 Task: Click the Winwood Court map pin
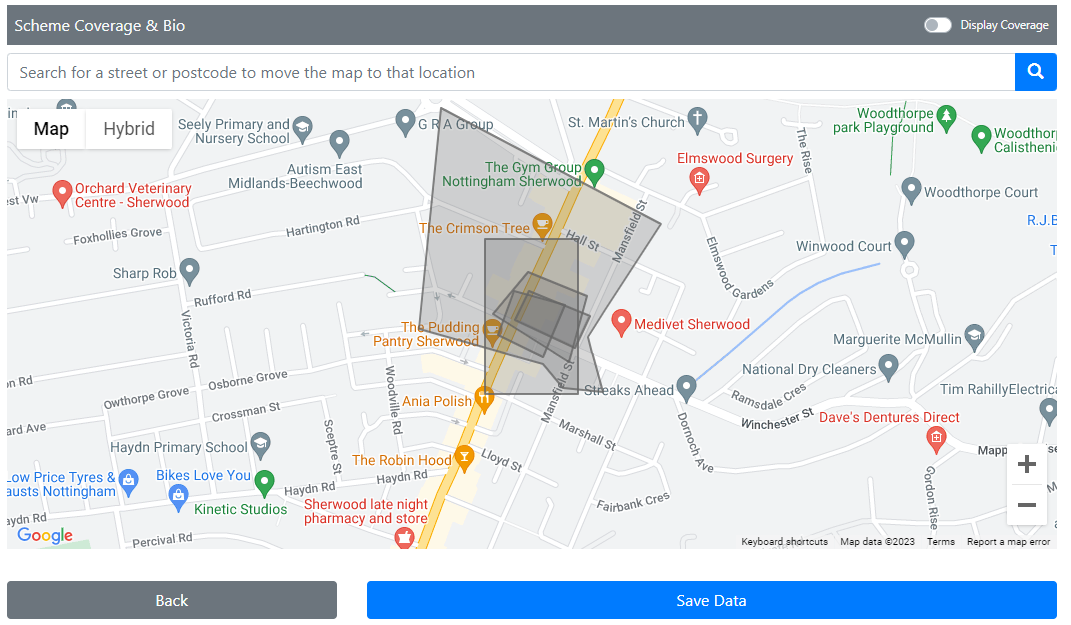904,245
